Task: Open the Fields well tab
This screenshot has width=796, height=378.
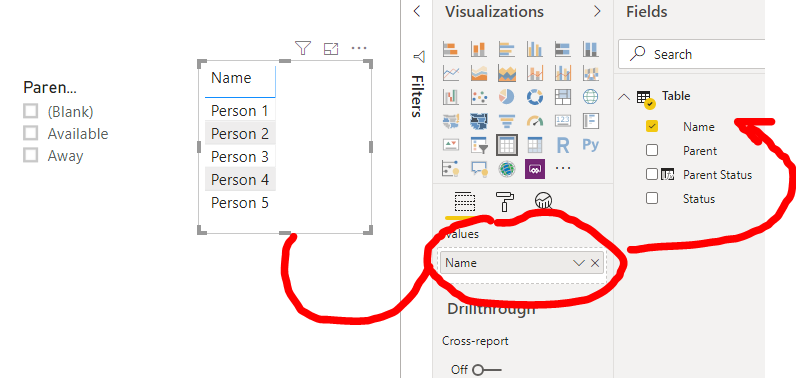Action: (465, 202)
